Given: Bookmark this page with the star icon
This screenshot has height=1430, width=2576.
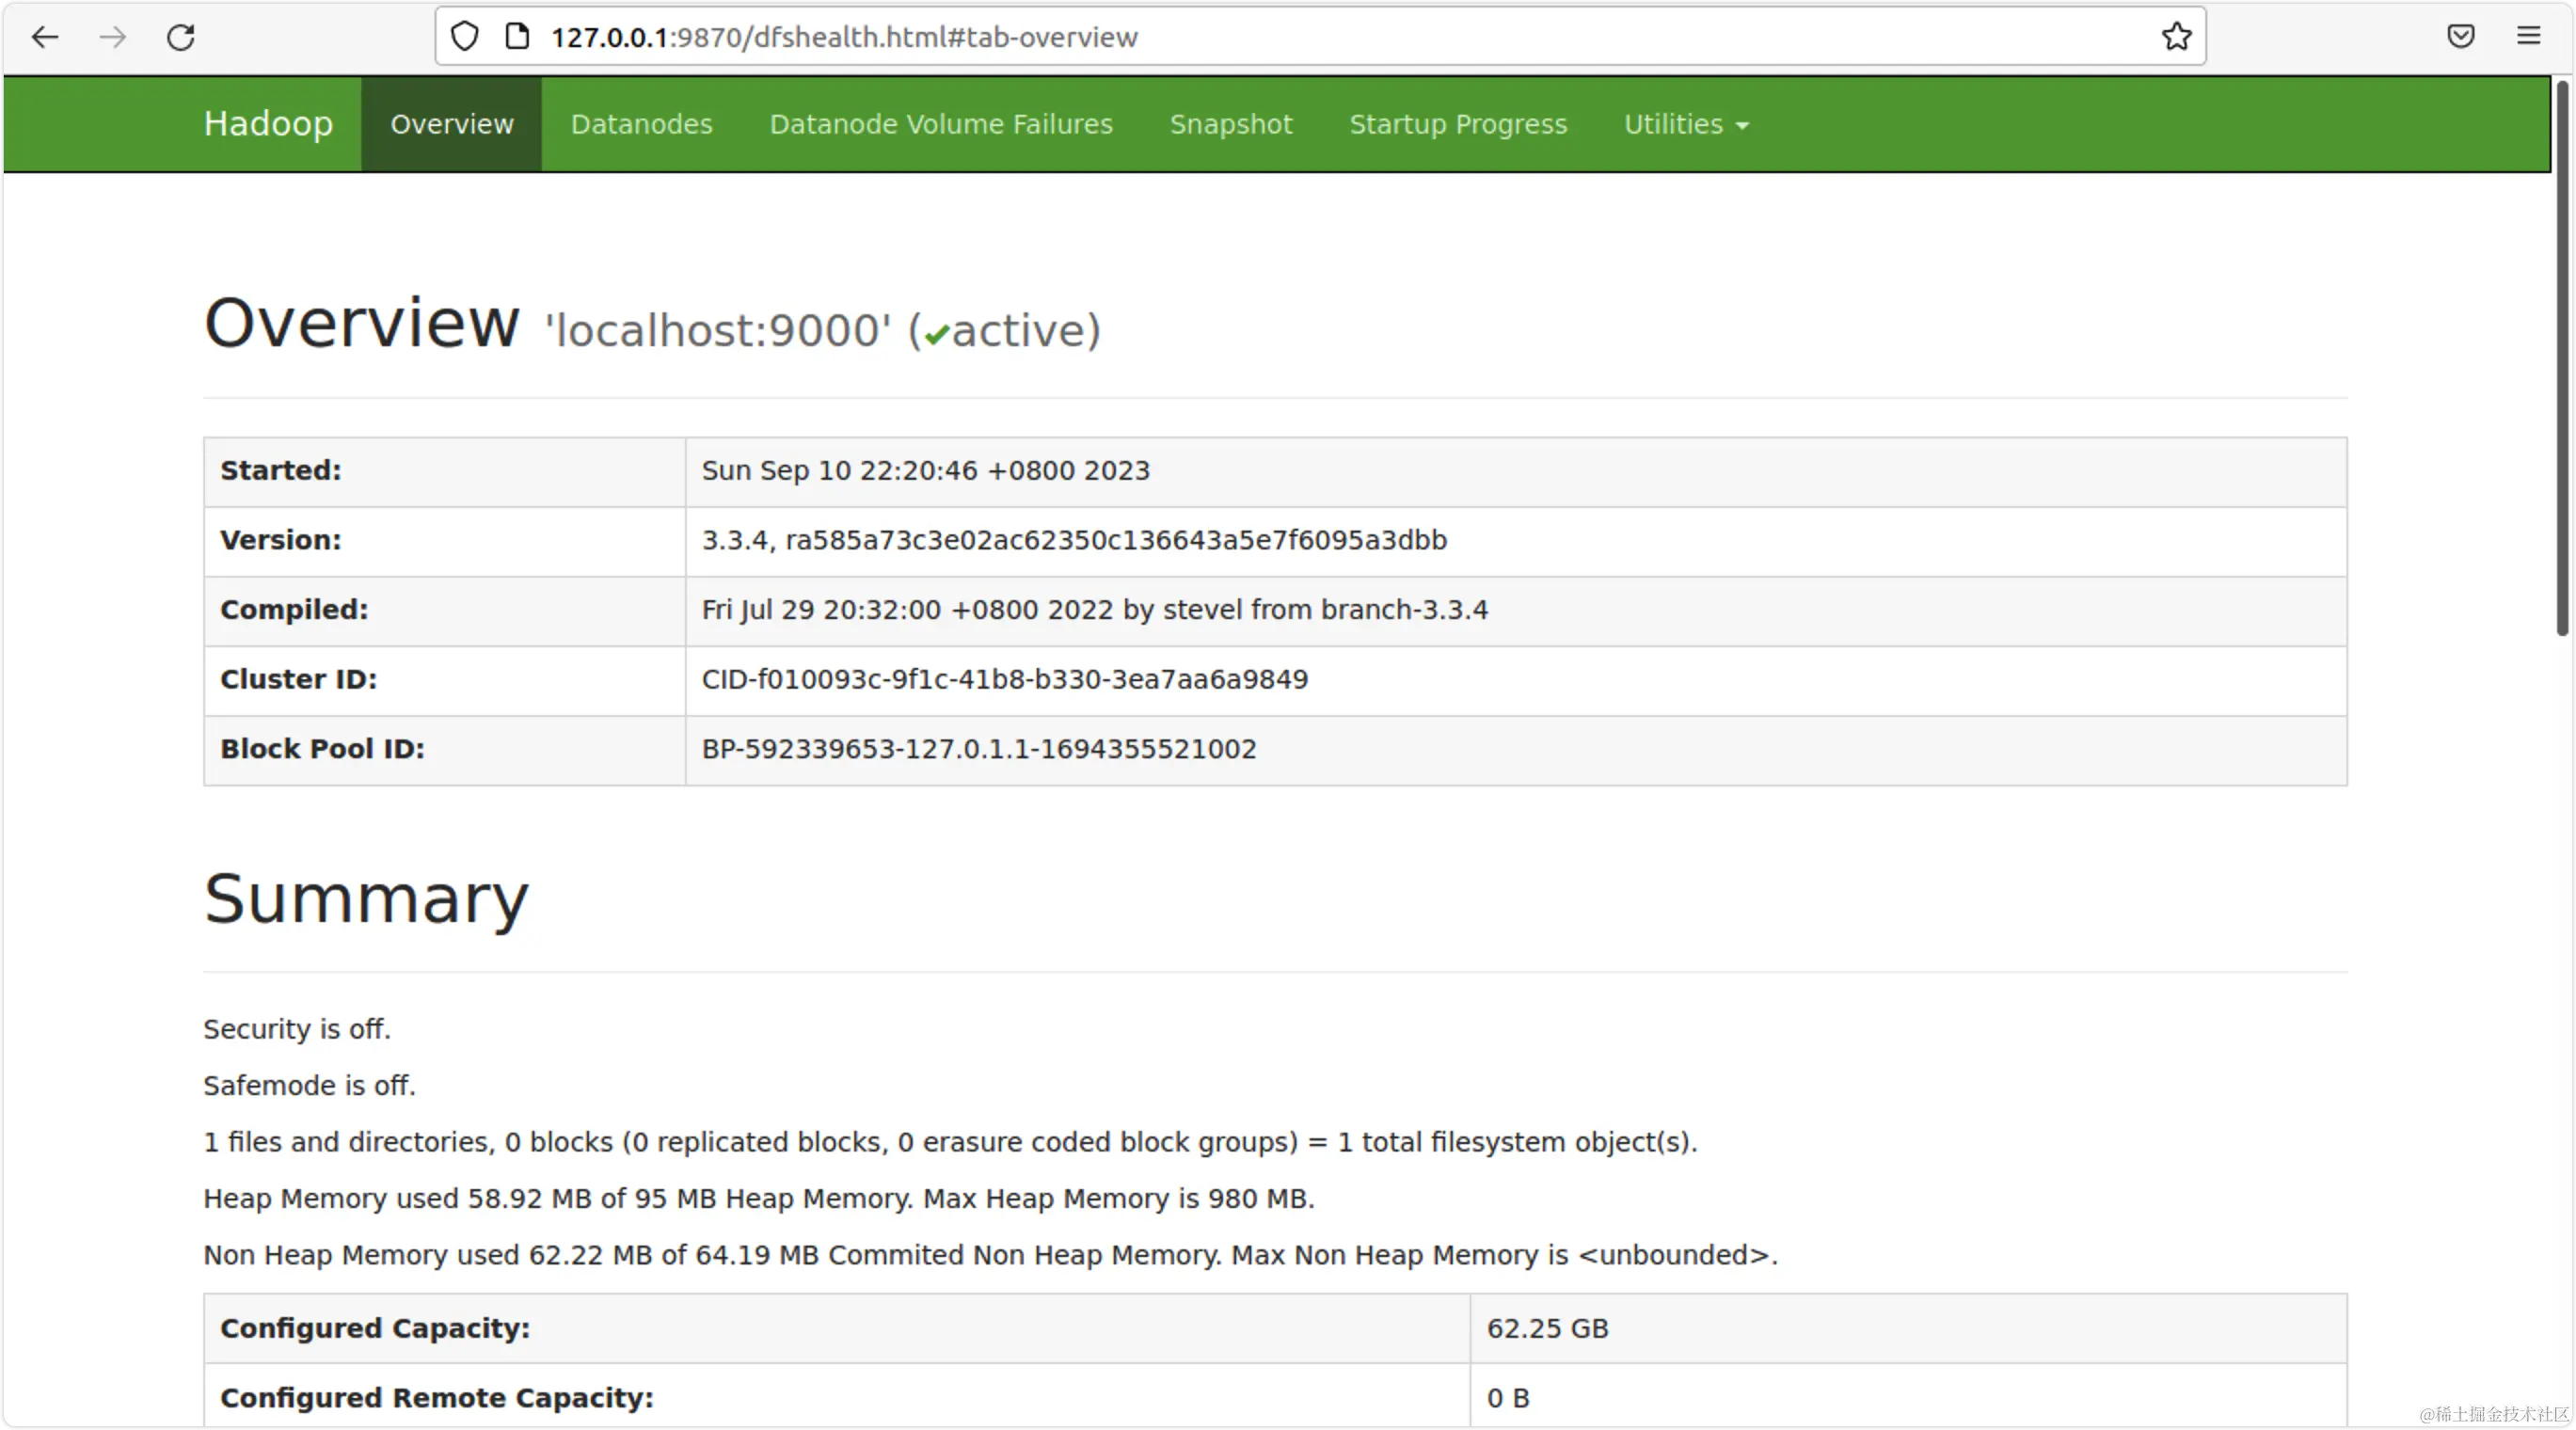Looking at the screenshot, I should [x=2176, y=37].
